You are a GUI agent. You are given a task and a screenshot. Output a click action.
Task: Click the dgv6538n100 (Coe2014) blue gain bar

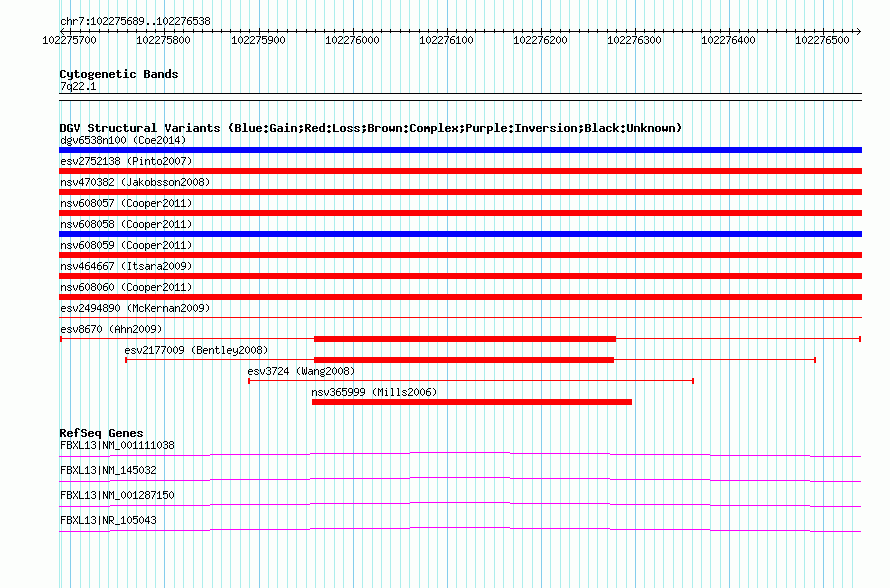[460, 150]
